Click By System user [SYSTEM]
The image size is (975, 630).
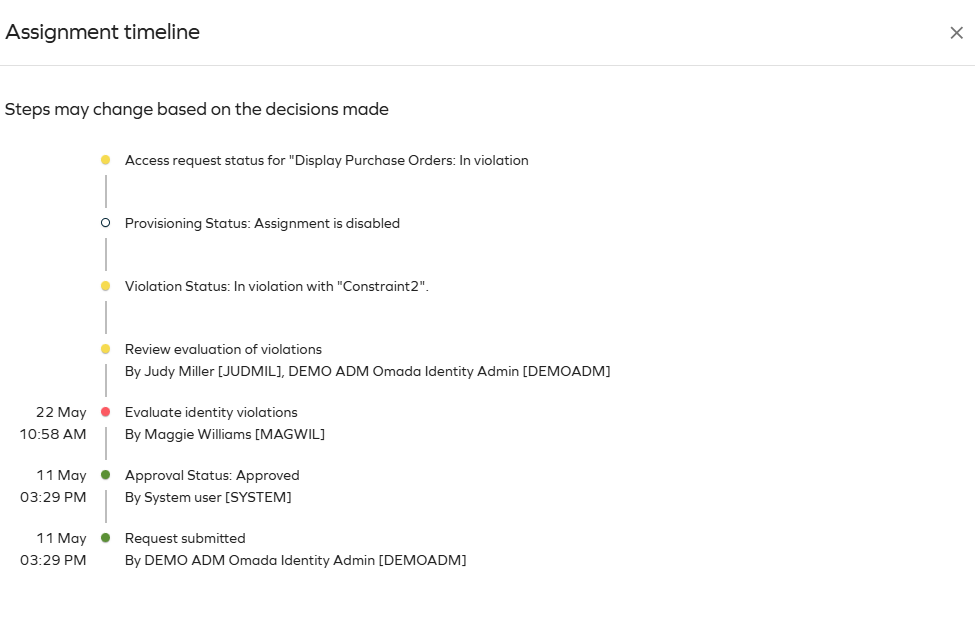pos(208,498)
